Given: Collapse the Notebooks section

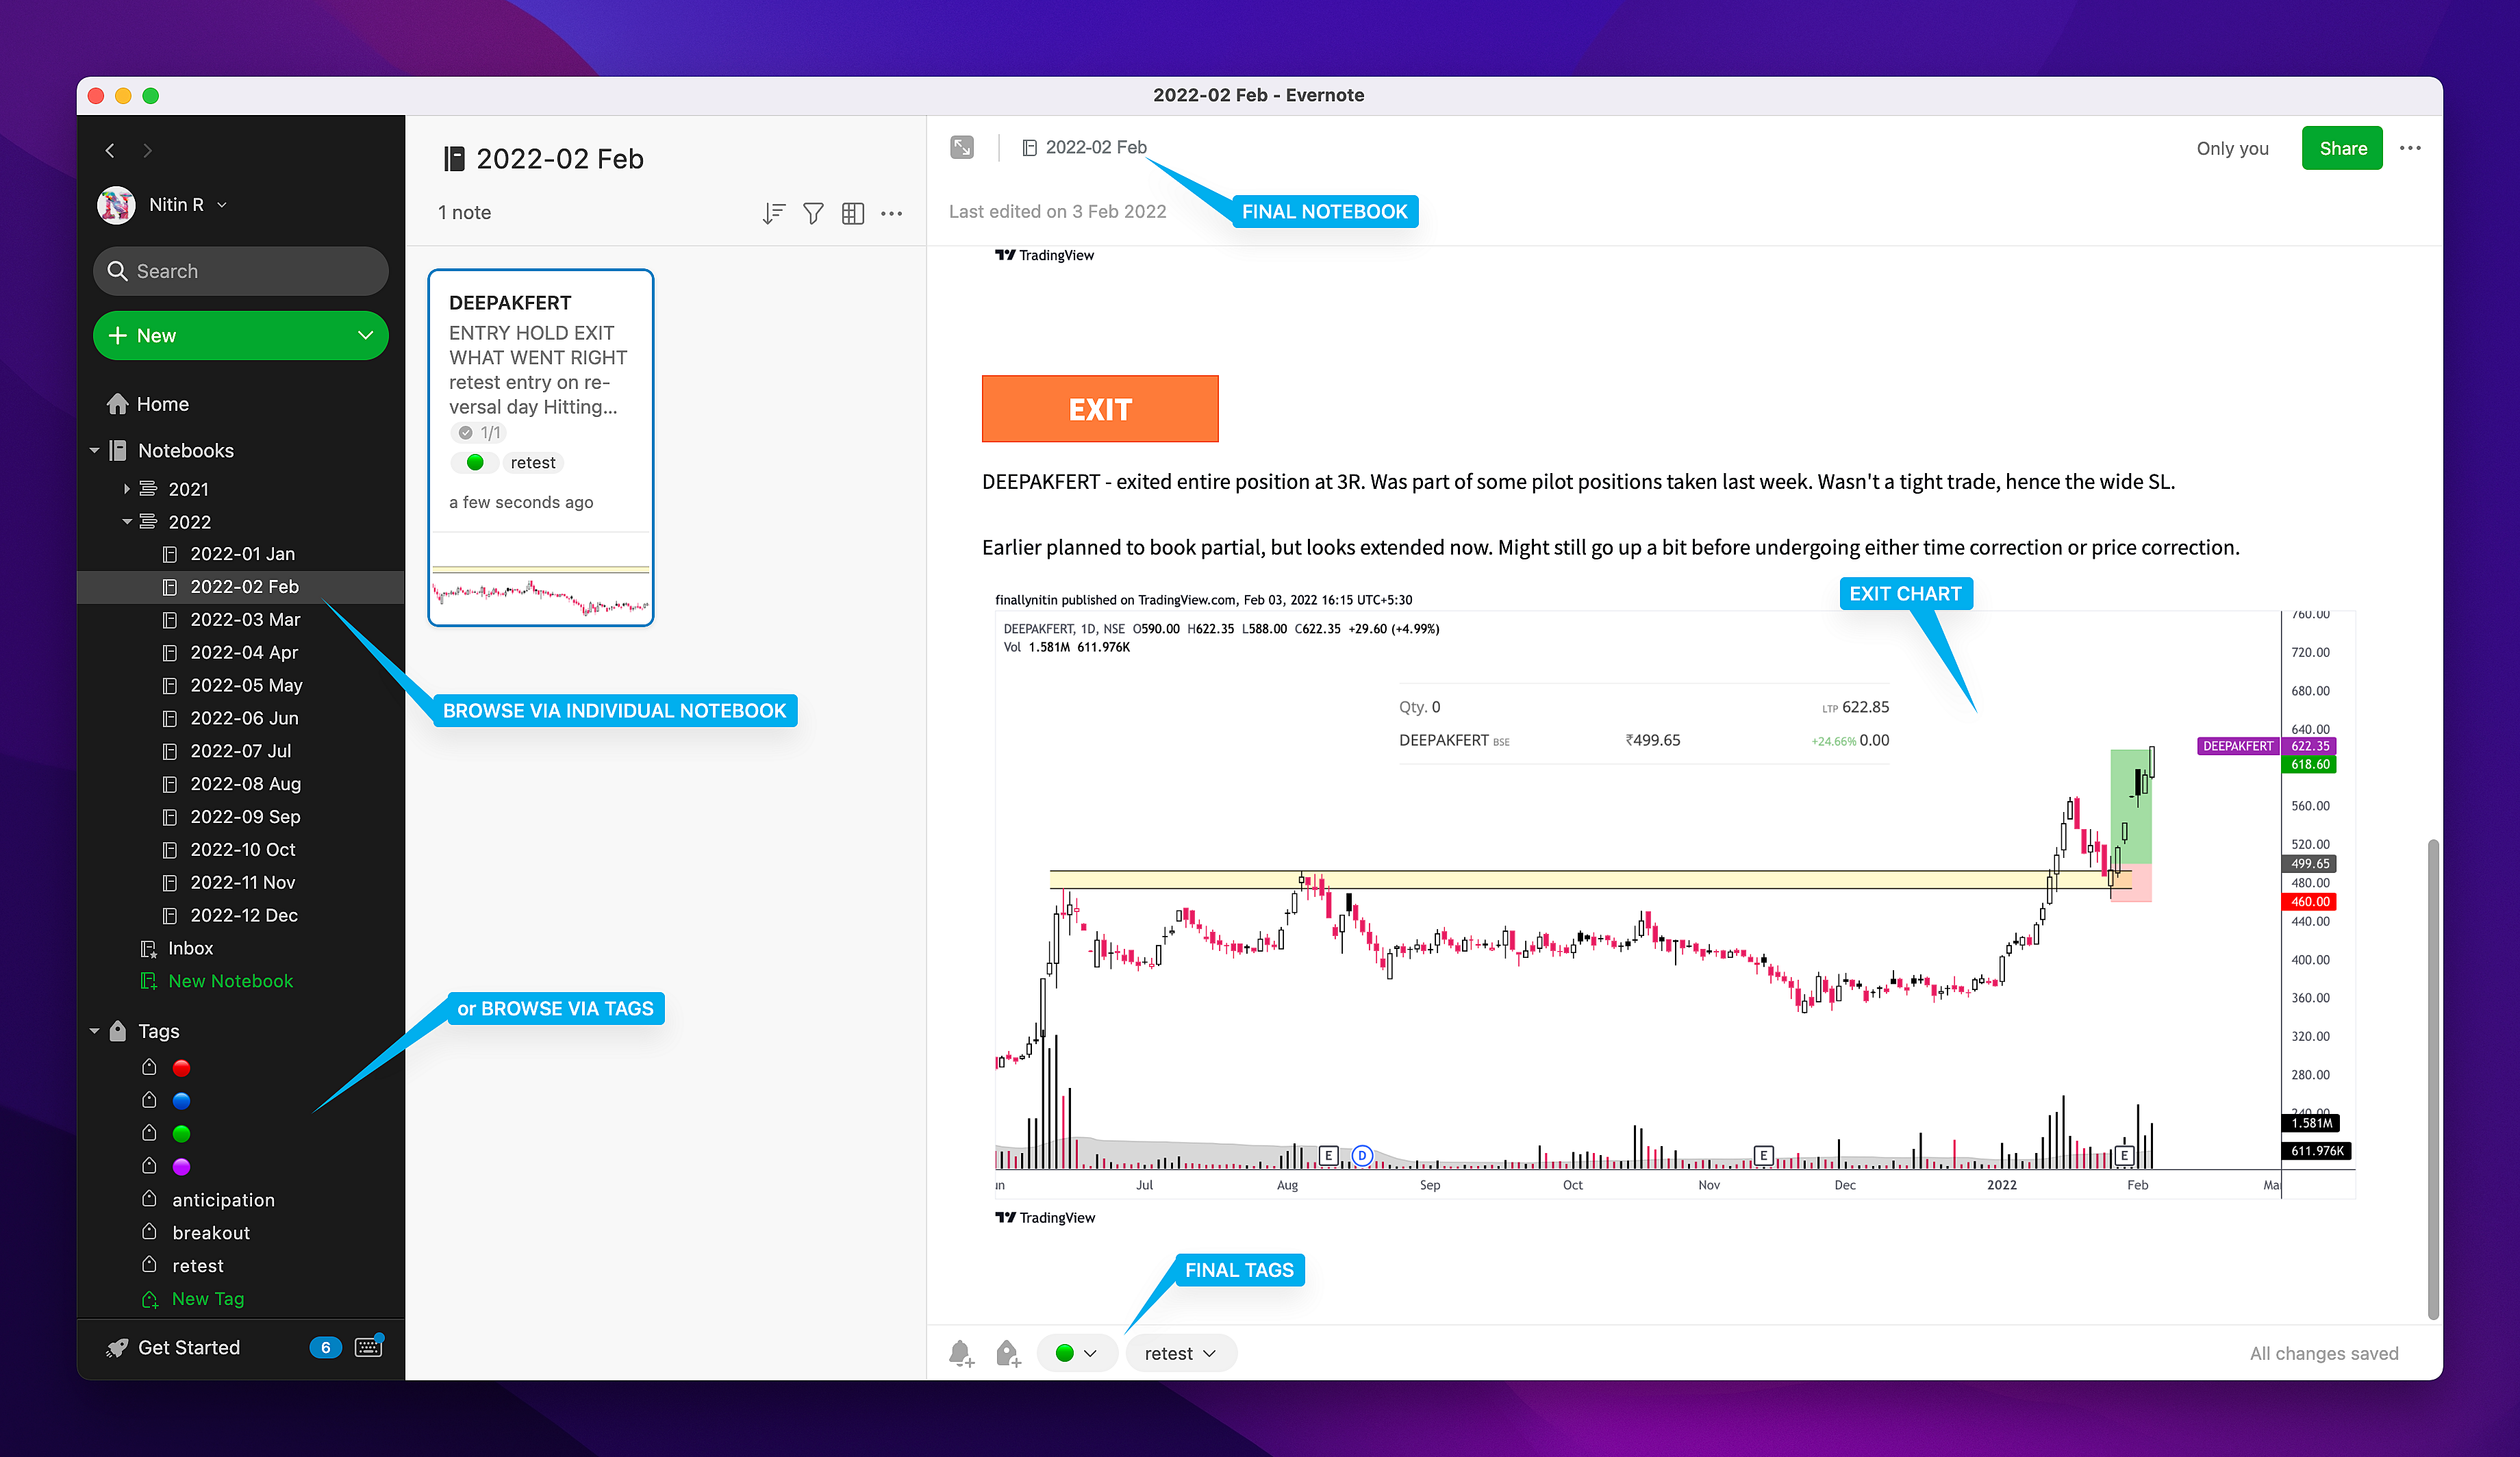Looking at the screenshot, I should tap(95, 450).
